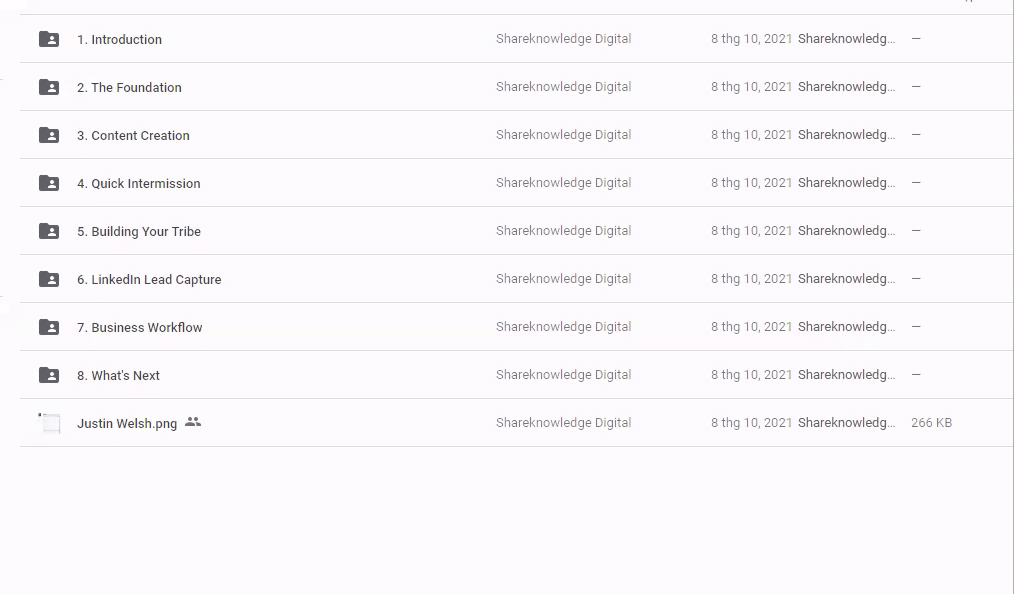Click the owner Shareknowledge Digital on The Foundation row
This screenshot has height=594, width=1014.
(563, 87)
